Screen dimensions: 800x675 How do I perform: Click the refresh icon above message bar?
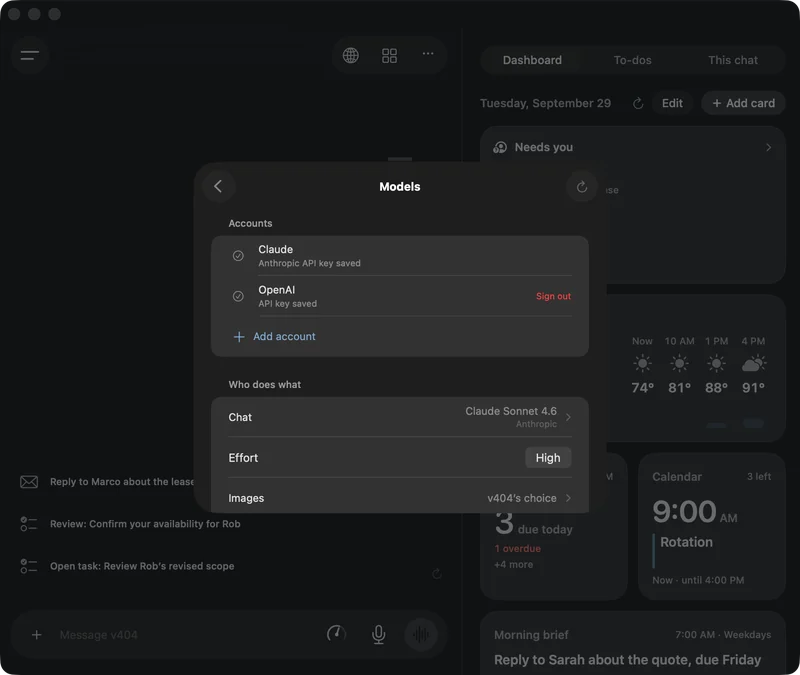(x=437, y=574)
